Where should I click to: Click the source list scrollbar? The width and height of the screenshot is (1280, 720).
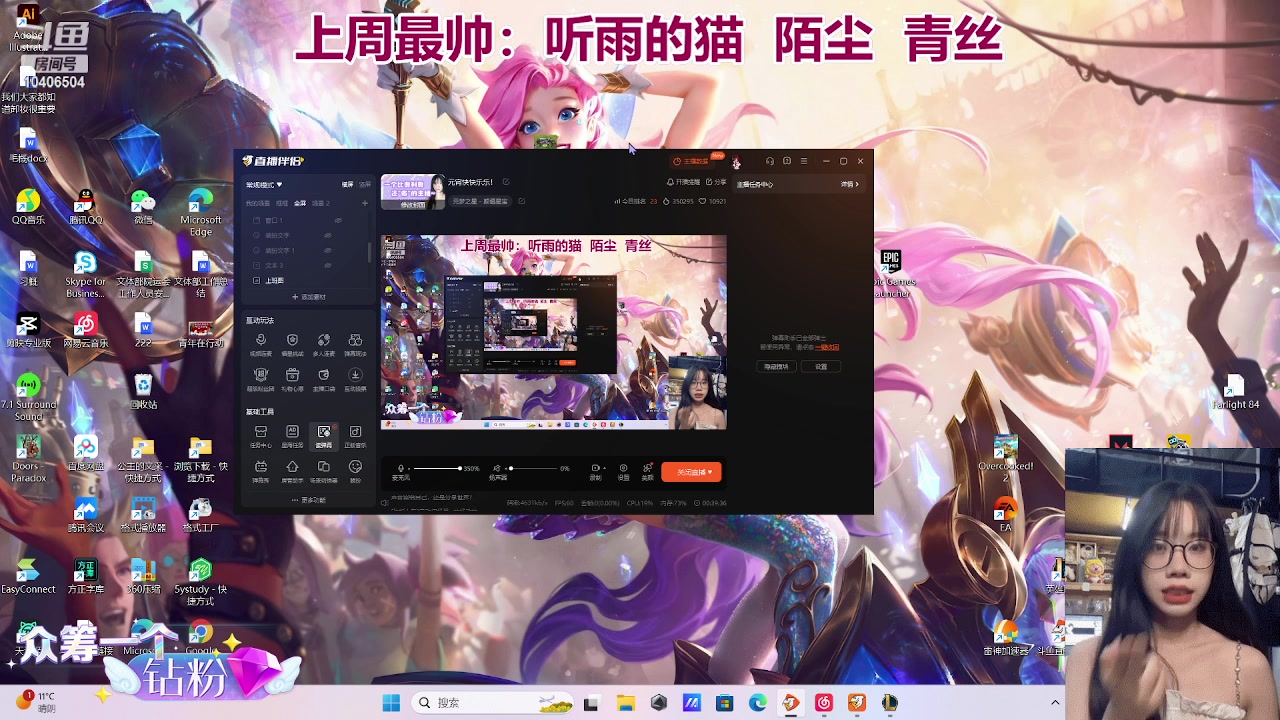(x=369, y=252)
